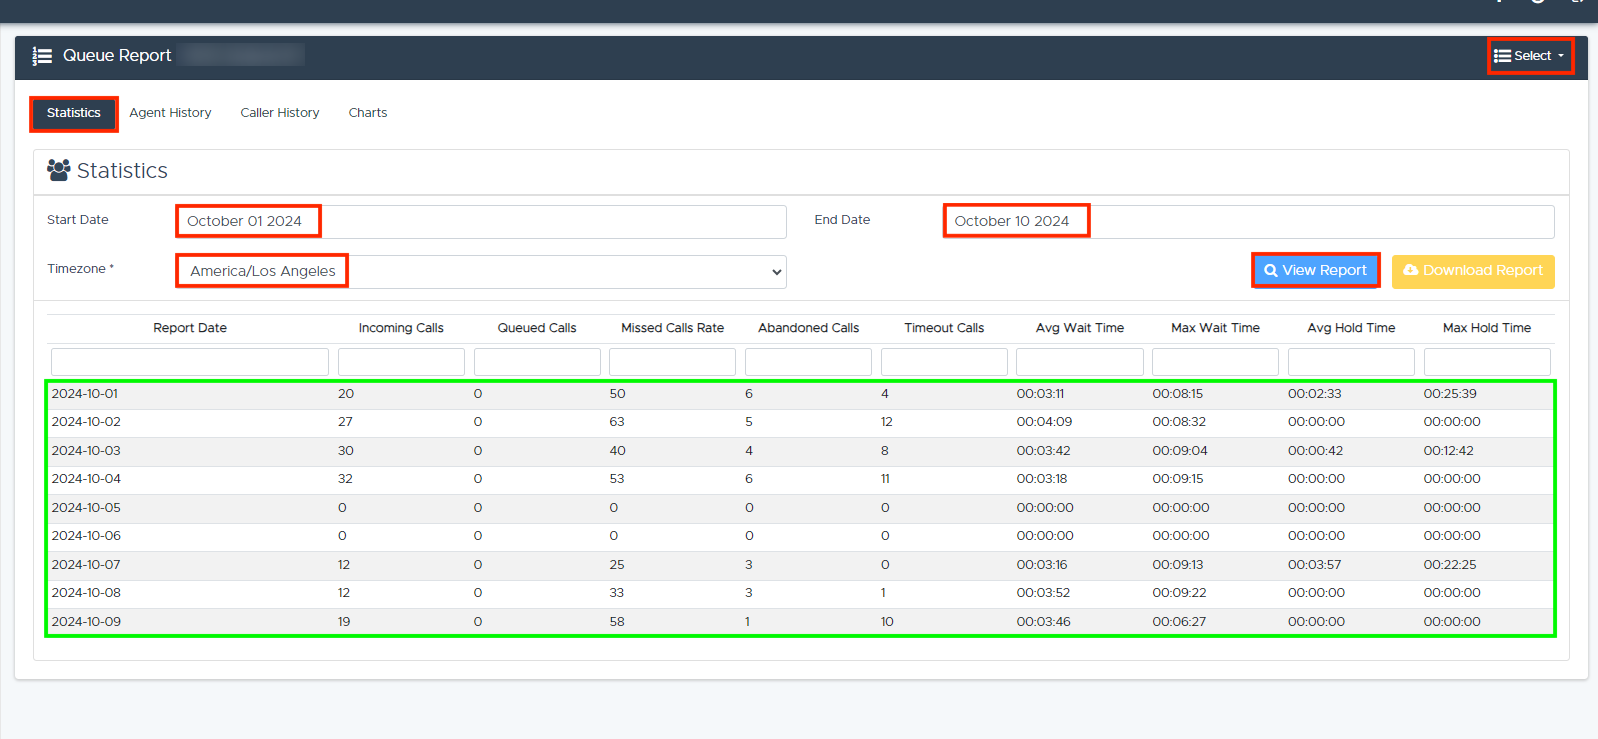Go to the Charts tab
1598x739 pixels.
point(367,113)
